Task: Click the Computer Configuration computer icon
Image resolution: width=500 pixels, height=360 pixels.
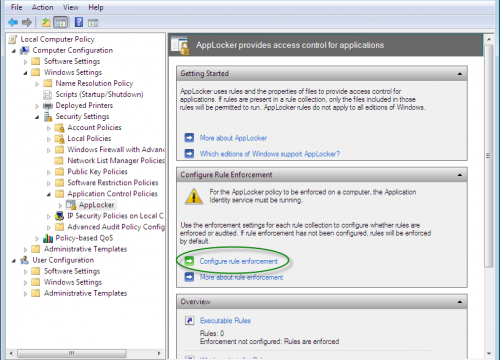Action: 25,51
